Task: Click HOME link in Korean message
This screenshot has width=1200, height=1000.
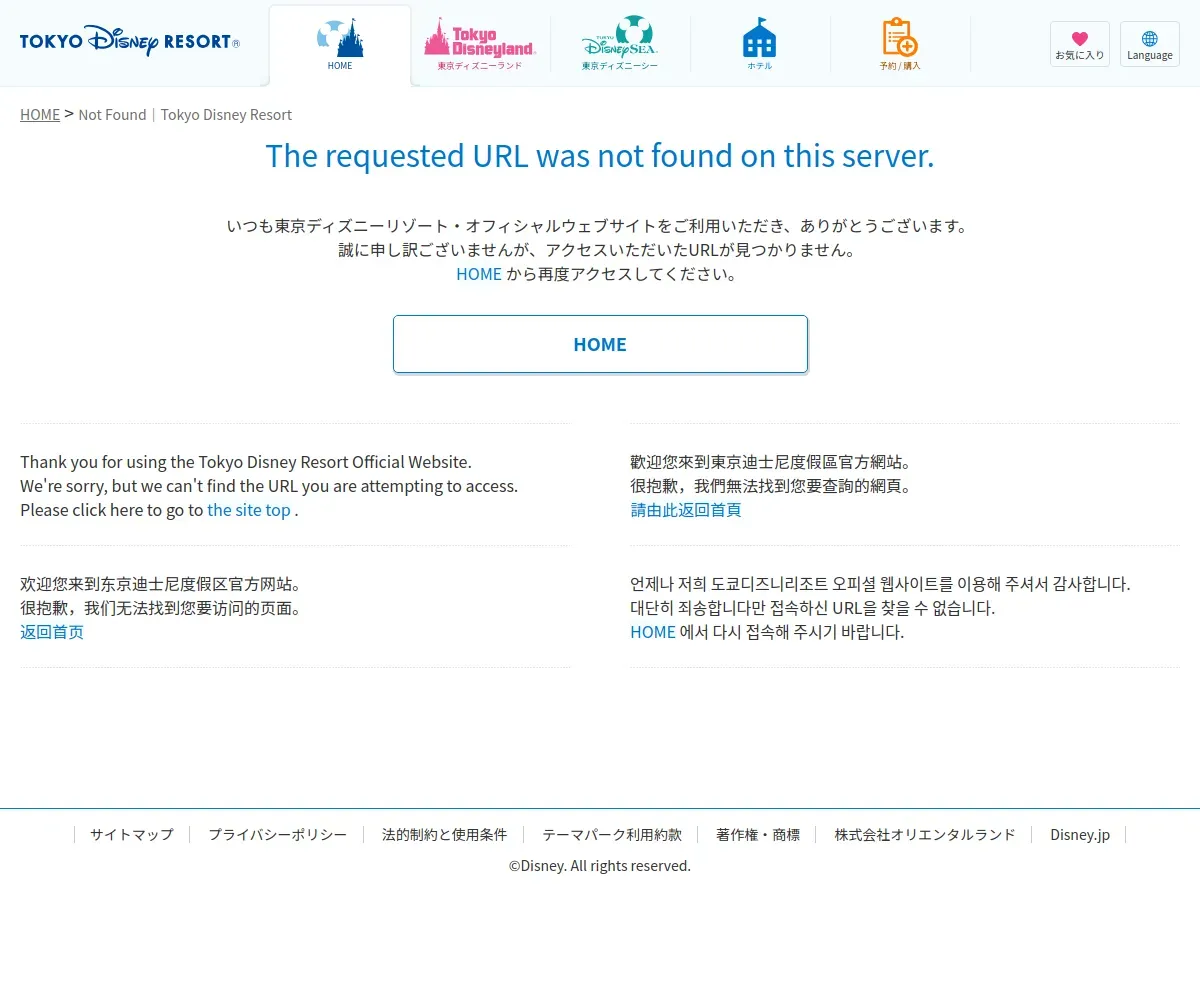Action: click(653, 632)
